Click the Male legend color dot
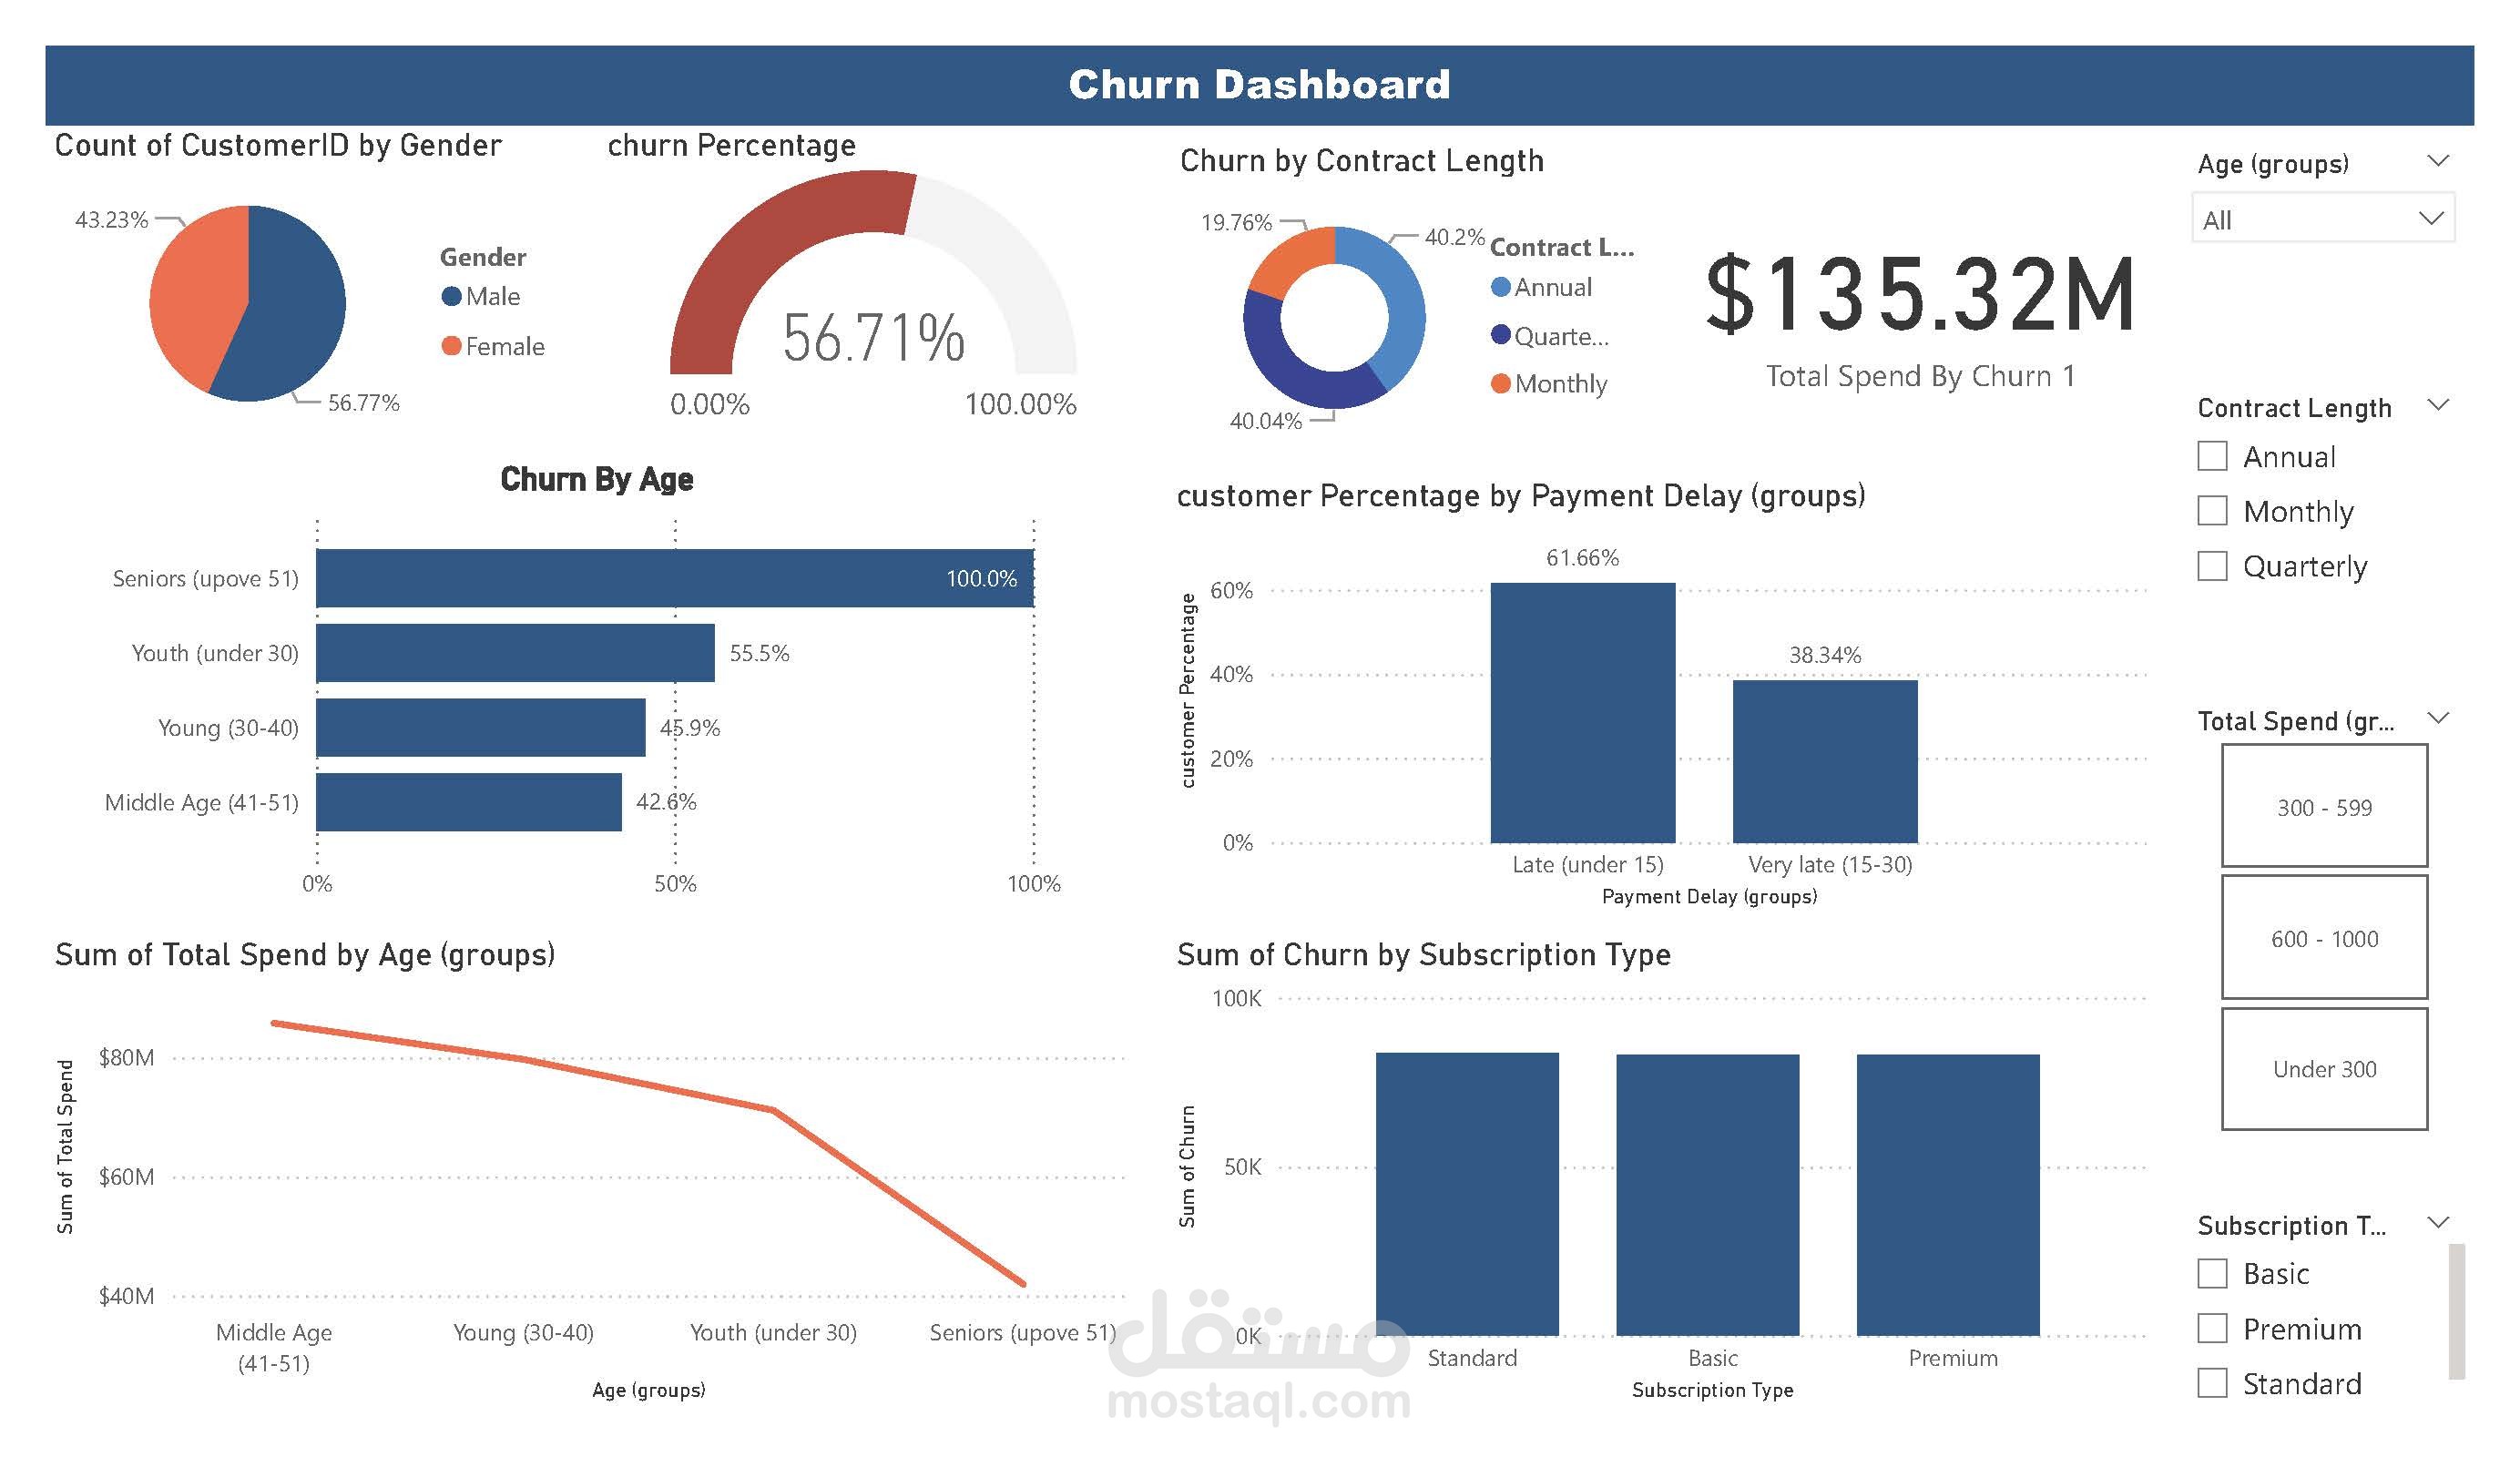Image resolution: width=2520 pixels, height=1457 pixels. tap(451, 296)
